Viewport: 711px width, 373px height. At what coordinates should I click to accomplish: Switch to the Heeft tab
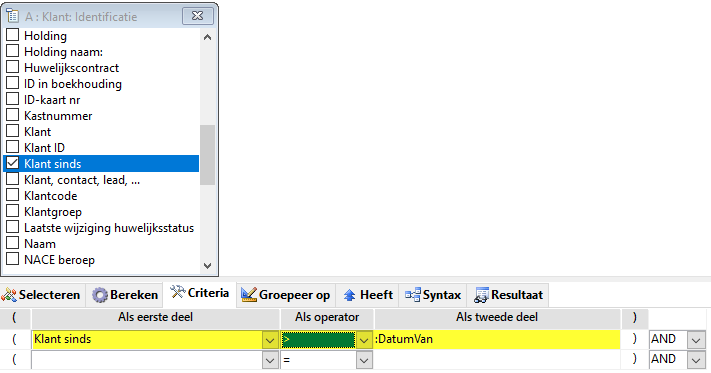pyautogui.click(x=368, y=295)
